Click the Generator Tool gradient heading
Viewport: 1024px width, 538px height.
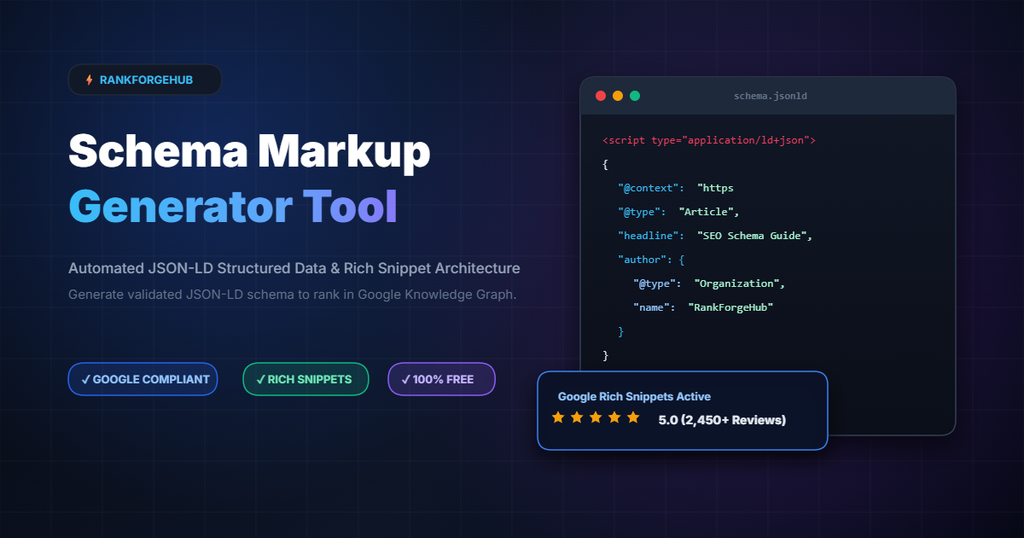[233, 206]
